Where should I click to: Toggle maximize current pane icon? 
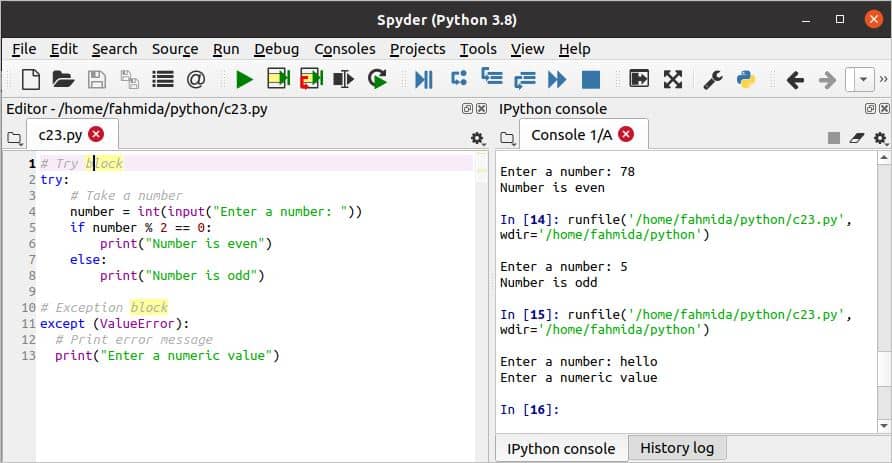pos(640,79)
